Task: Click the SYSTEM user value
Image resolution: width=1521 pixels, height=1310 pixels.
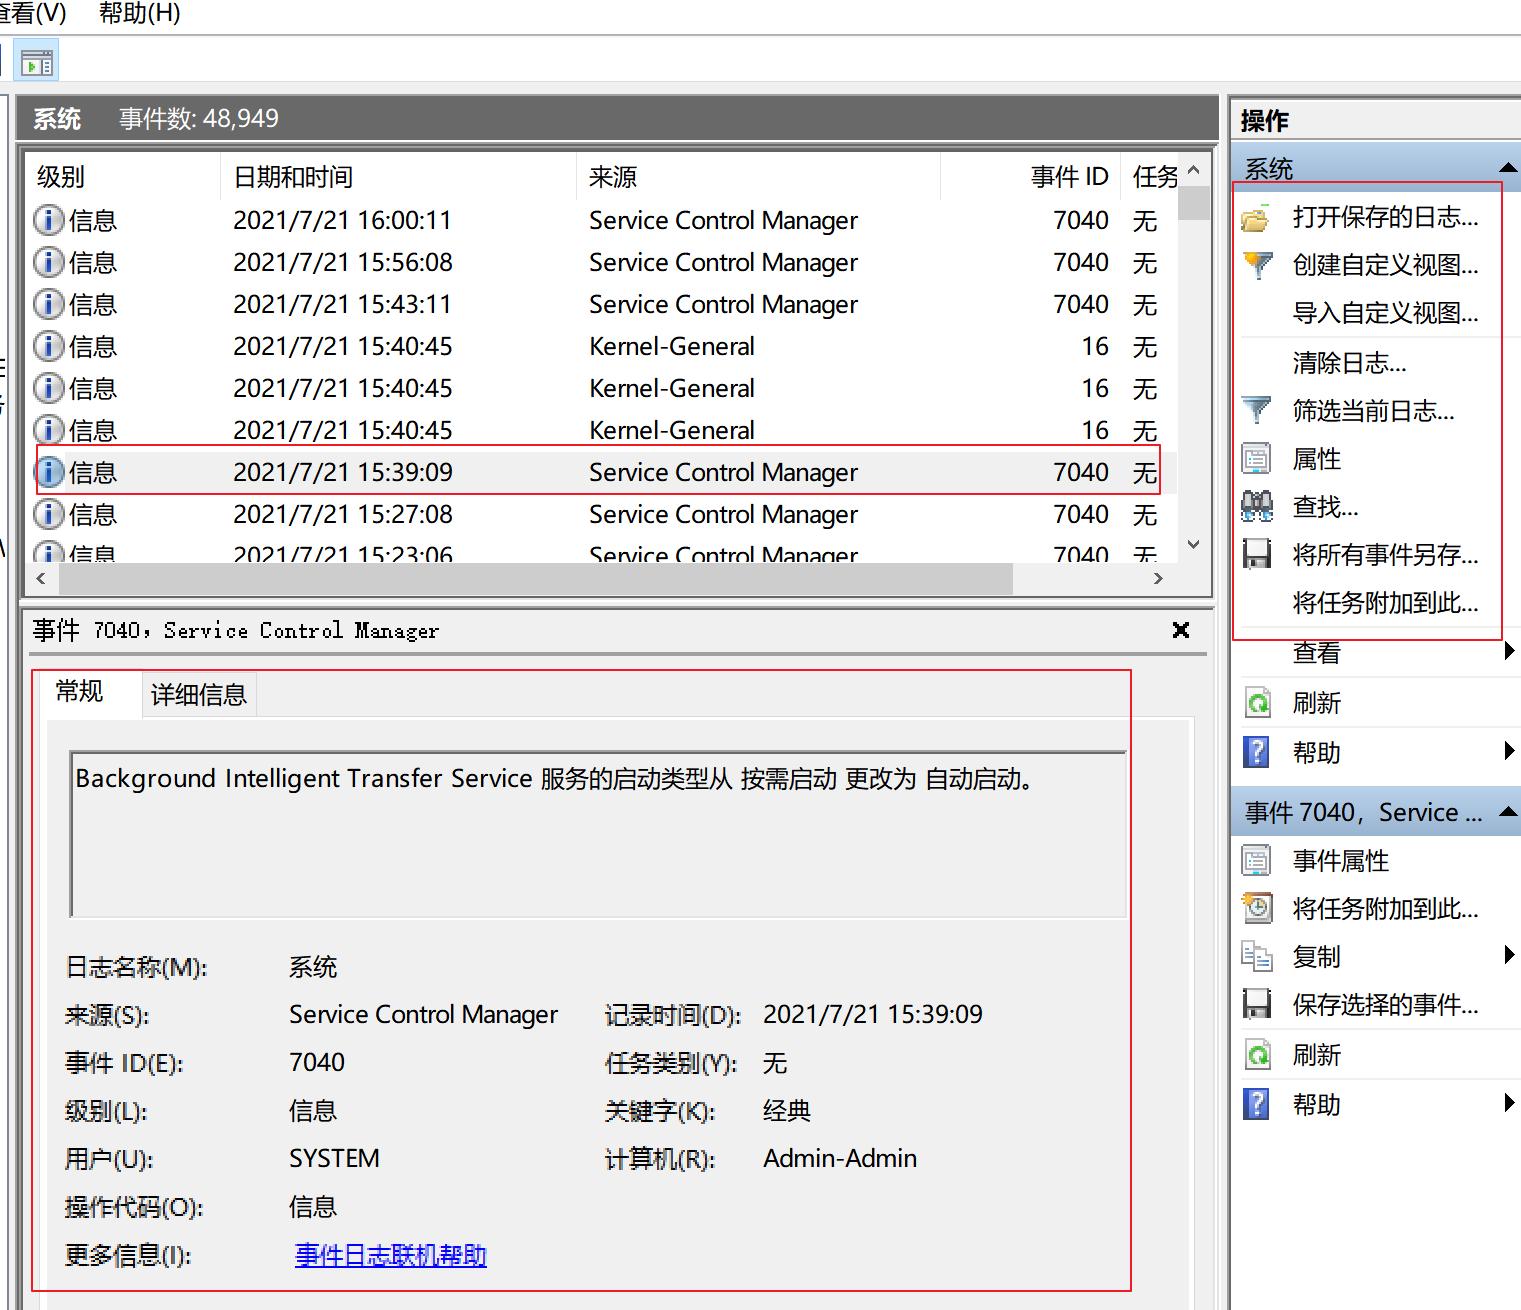Action: pyautogui.click(x=334, y=1158)
